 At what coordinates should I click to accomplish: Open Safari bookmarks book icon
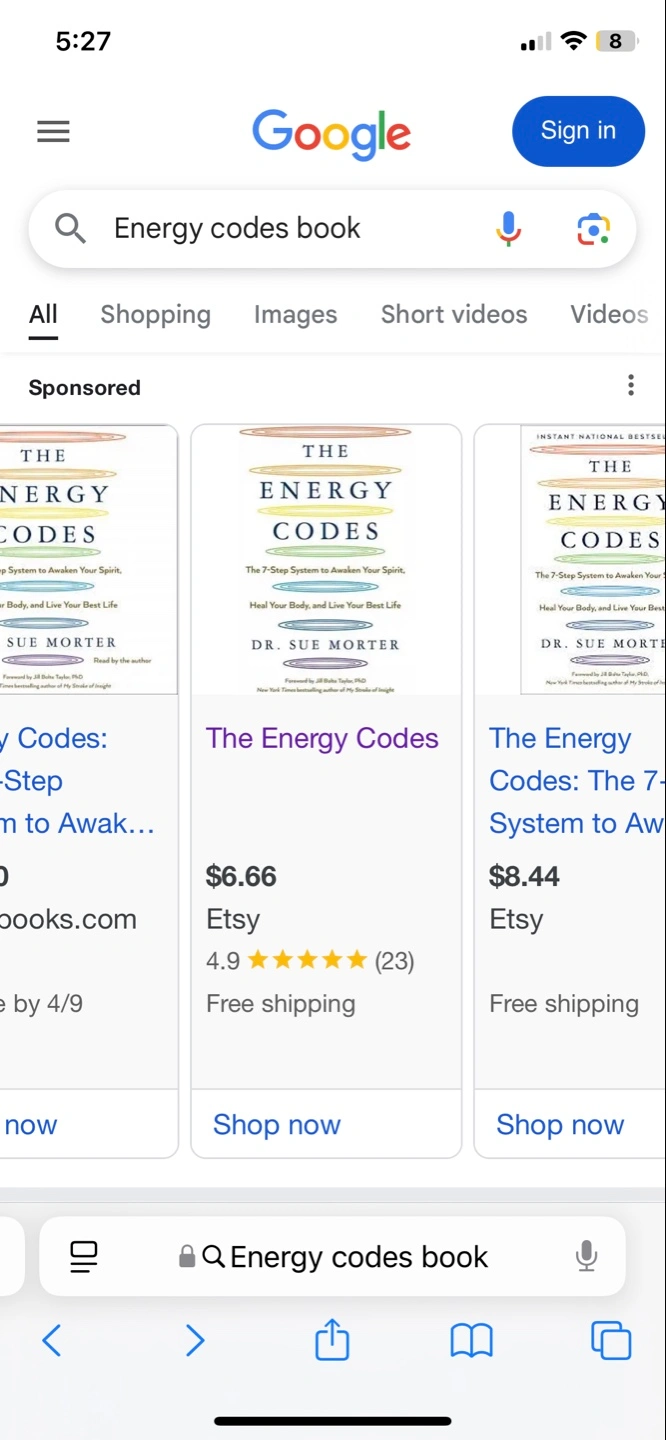(472, 1341)
